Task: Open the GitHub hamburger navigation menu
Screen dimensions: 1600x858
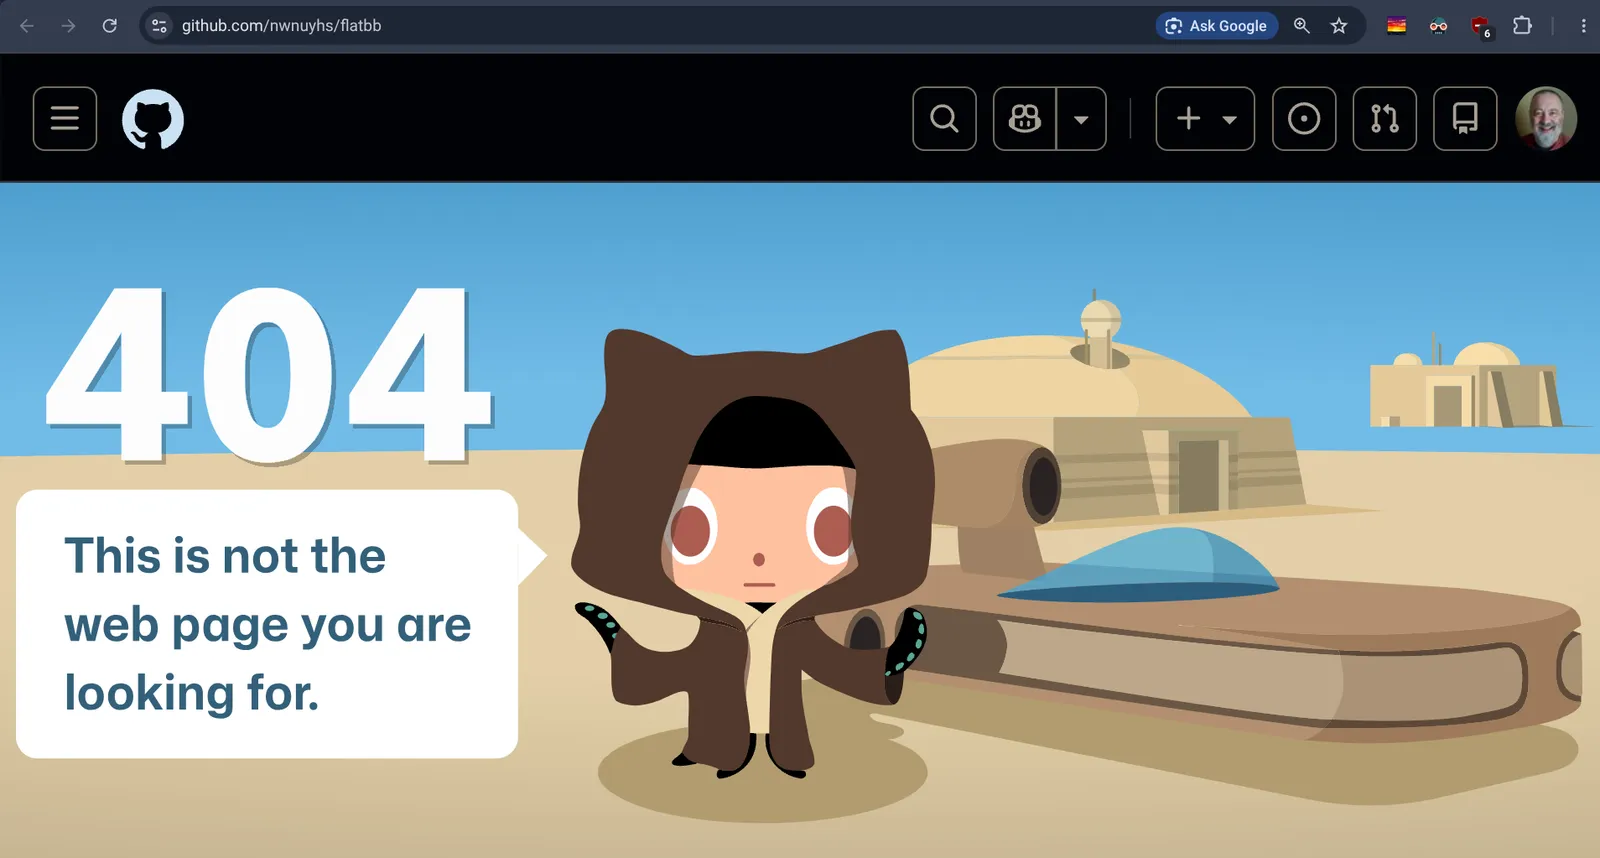Action: [65, 119]
